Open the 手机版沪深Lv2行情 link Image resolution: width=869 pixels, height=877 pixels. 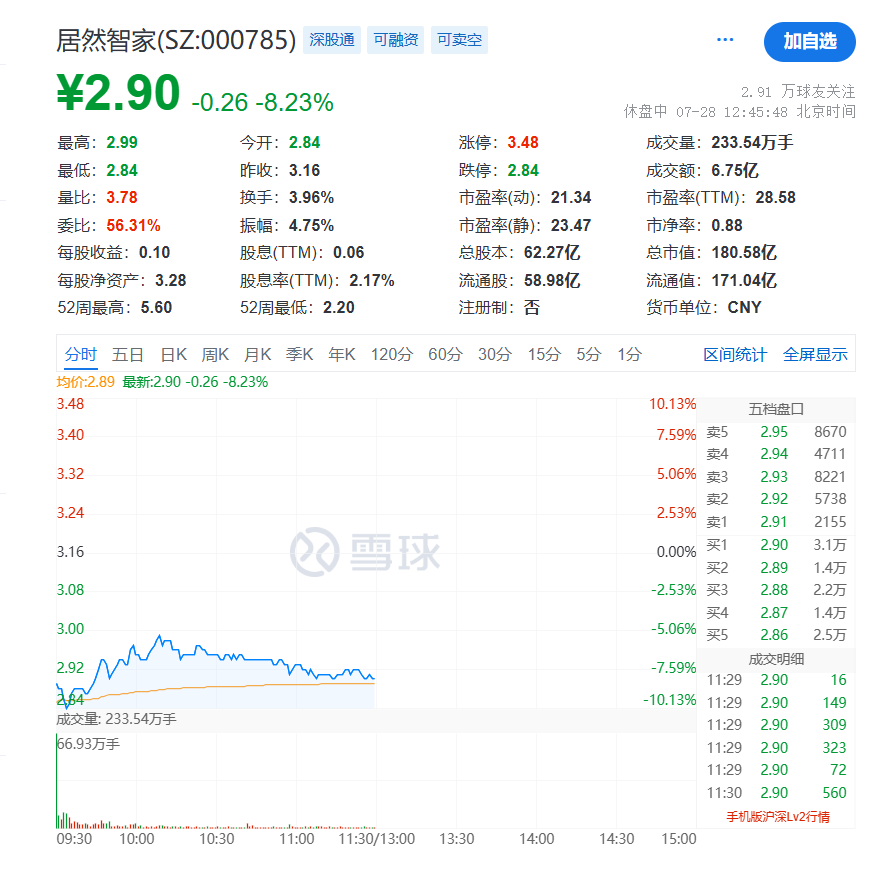[x=778, y=817]
